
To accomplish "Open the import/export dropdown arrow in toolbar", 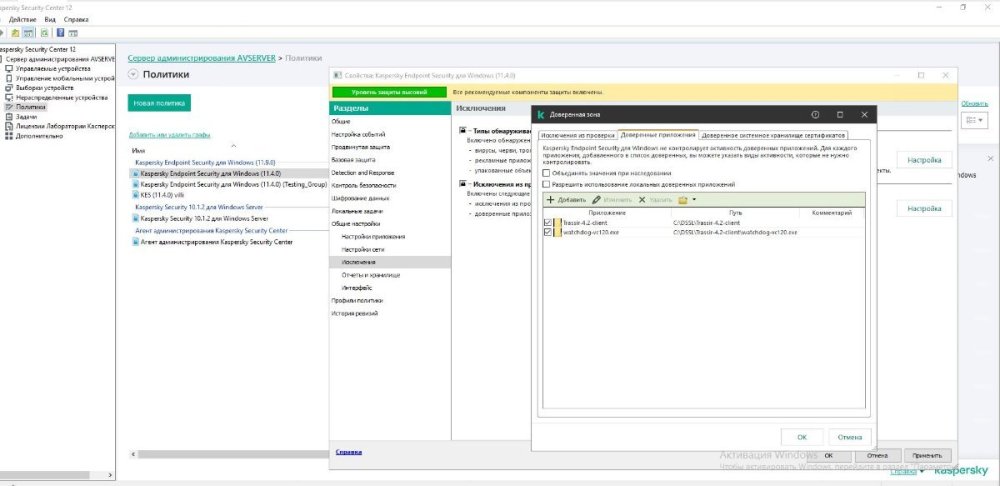I will [x=694, y=200].
